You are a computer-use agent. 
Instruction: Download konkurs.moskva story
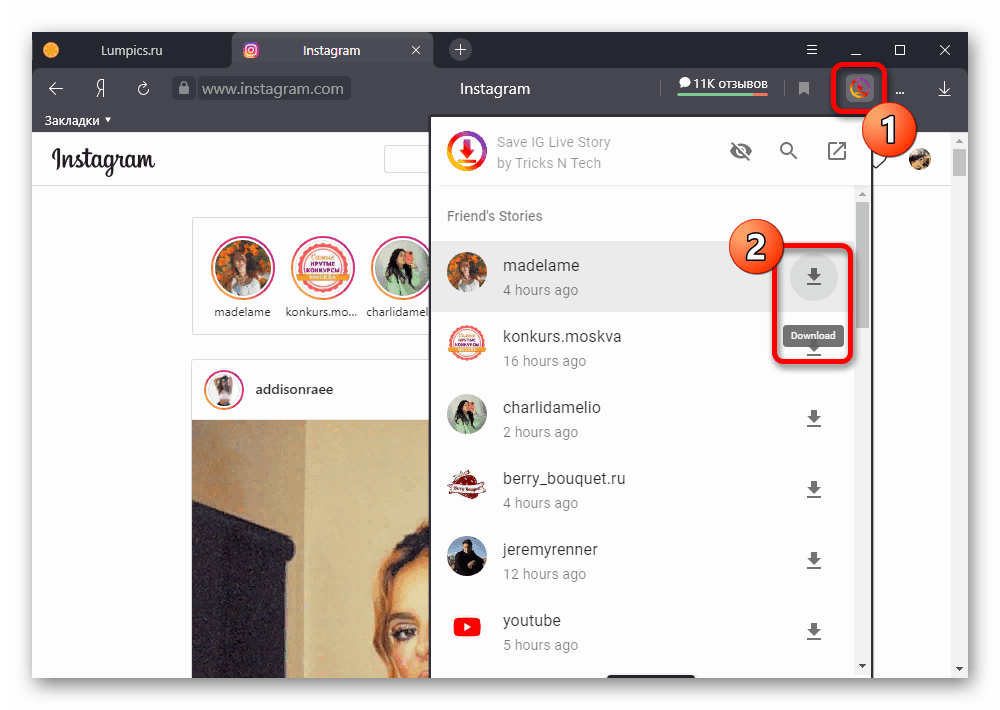(814, 349)
